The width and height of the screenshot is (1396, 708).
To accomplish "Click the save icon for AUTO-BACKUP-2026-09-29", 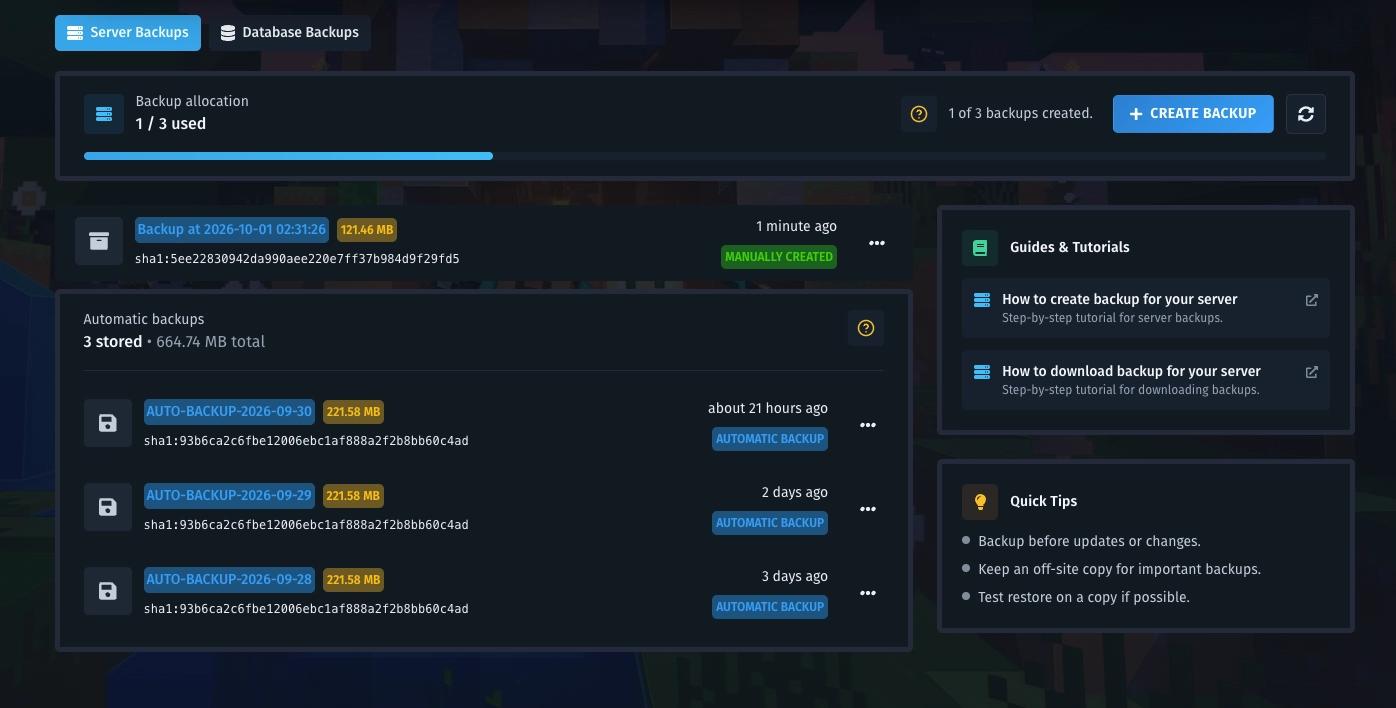I will pos(108,508).
